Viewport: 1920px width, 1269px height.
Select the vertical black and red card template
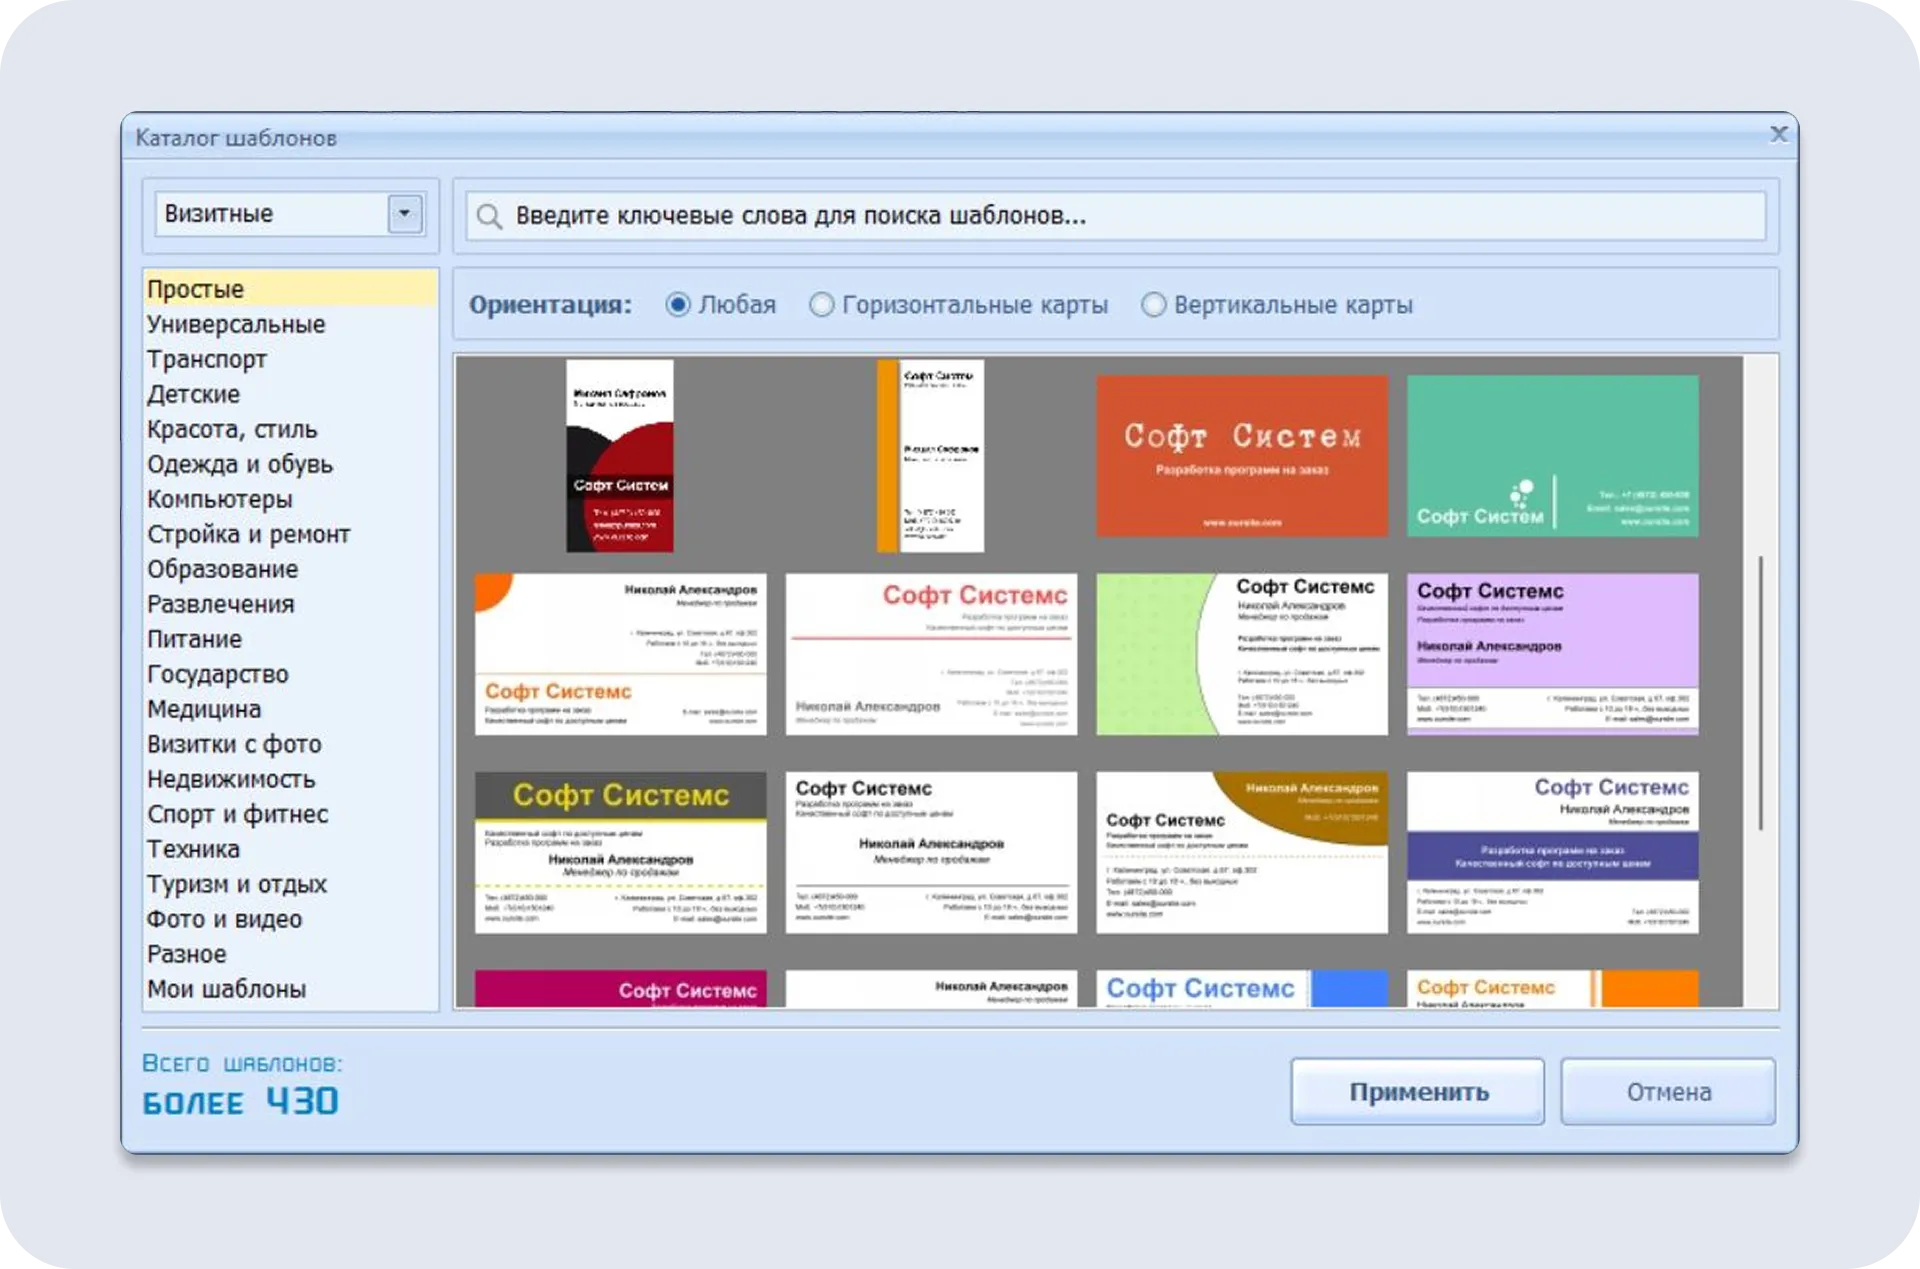pos(620,456)
